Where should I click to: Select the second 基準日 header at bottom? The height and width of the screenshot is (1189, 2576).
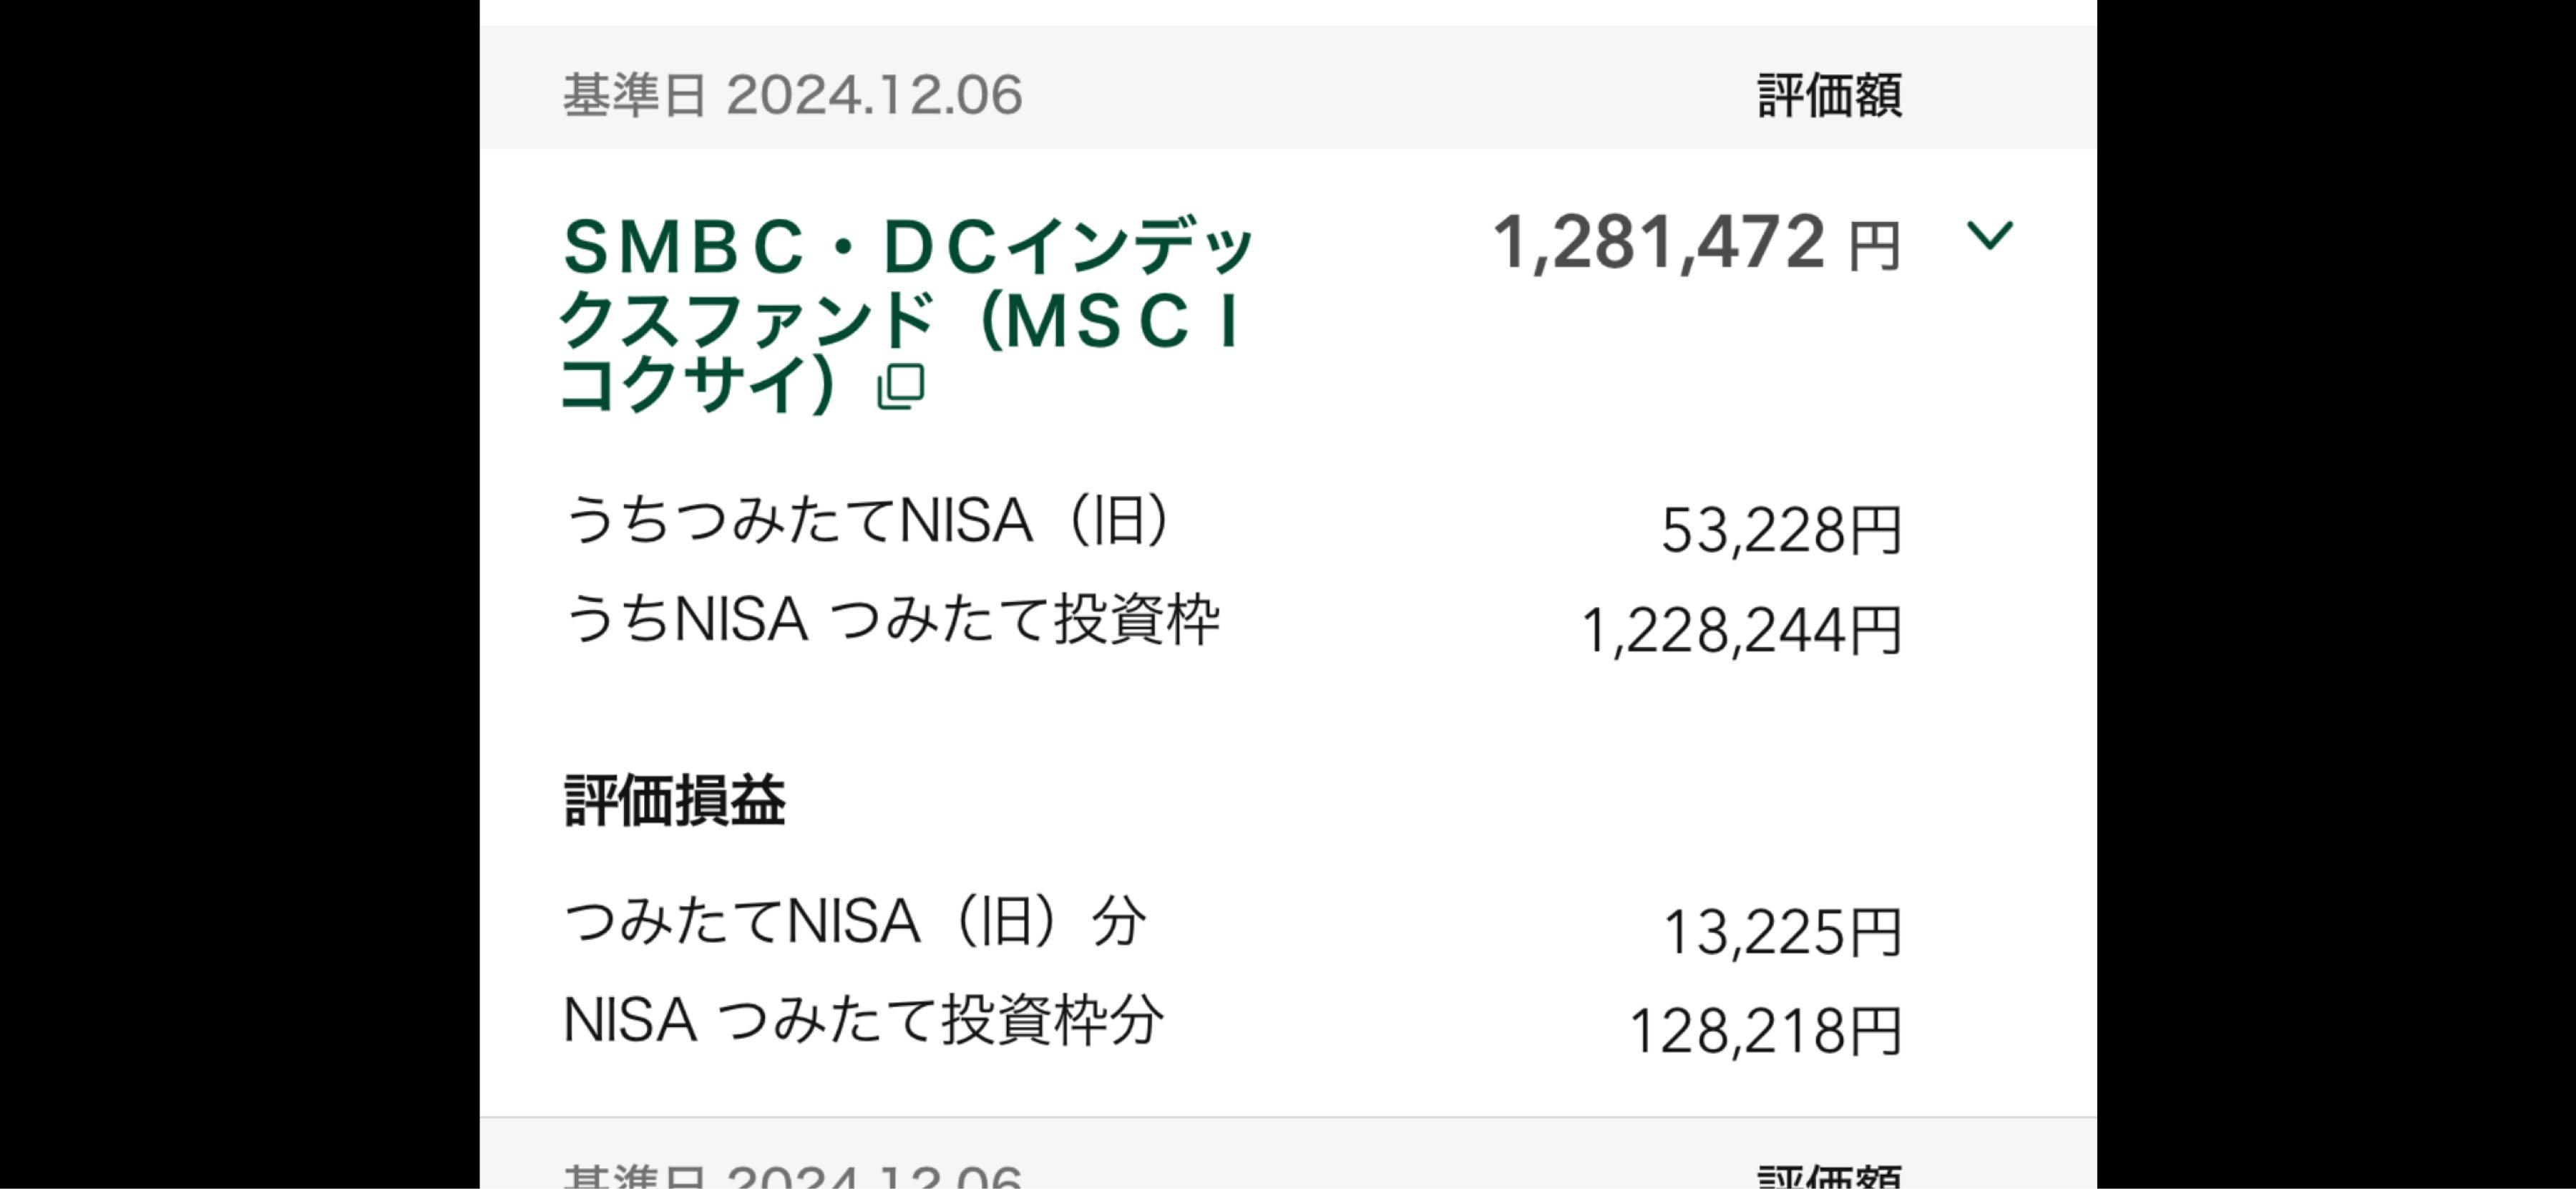click(793, 1176)
